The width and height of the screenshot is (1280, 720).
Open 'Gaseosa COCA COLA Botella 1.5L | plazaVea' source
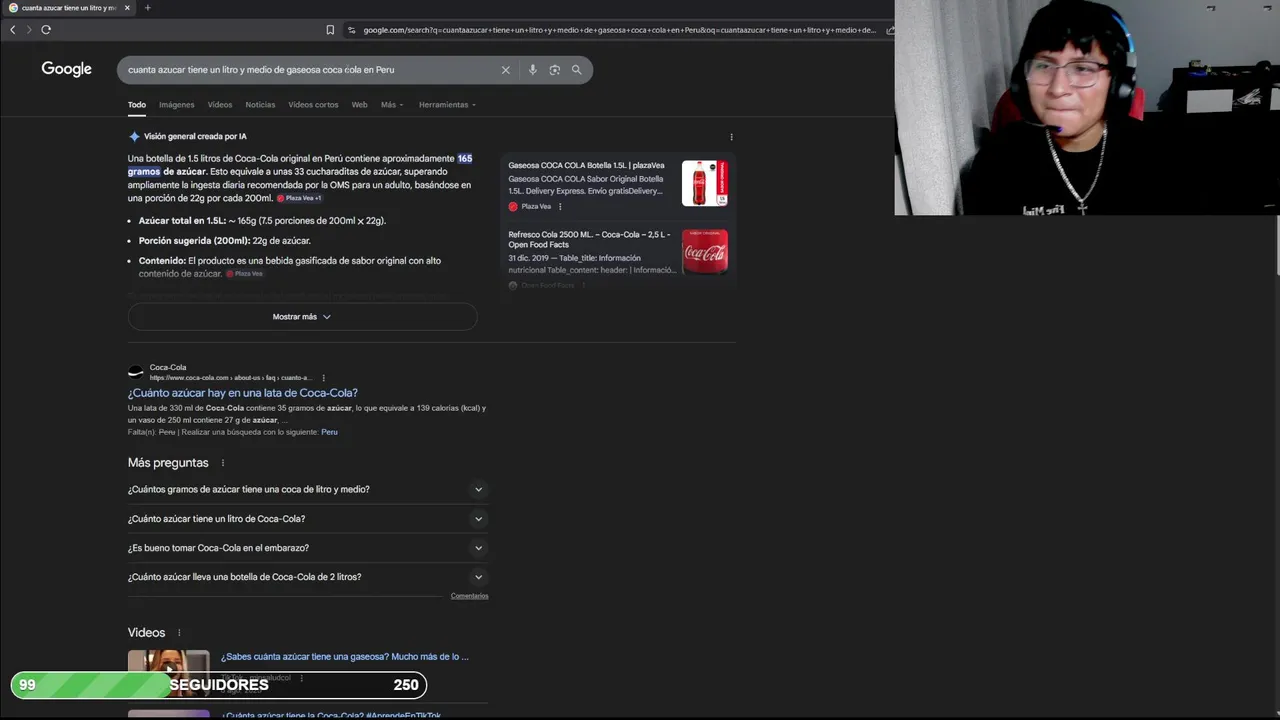(x=586, y=166)
